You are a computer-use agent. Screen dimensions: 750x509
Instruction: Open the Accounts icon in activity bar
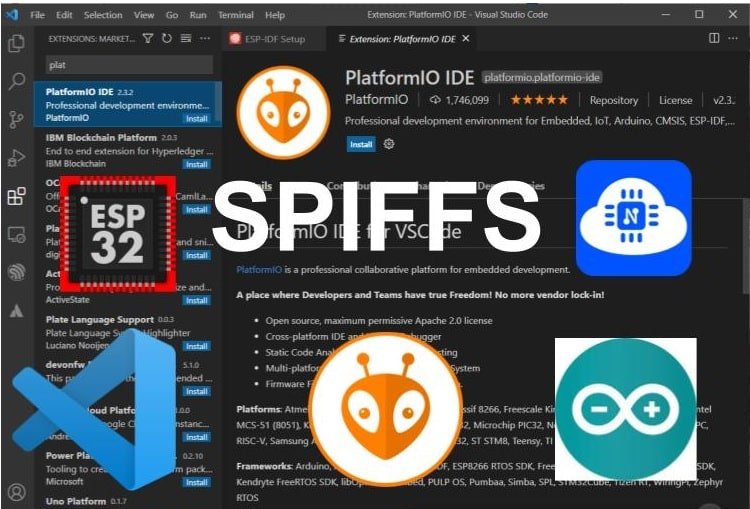pyautogui.click(x=17, y=492)
